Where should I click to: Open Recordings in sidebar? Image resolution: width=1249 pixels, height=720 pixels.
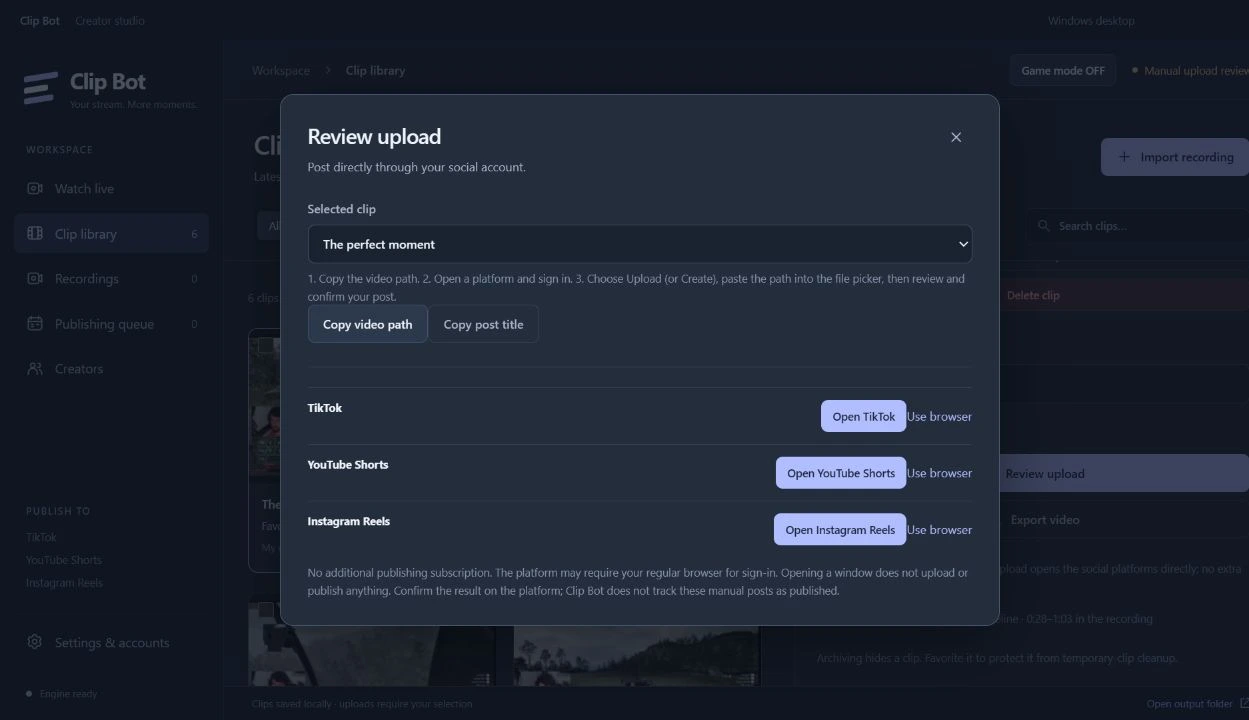pos(111,278)
